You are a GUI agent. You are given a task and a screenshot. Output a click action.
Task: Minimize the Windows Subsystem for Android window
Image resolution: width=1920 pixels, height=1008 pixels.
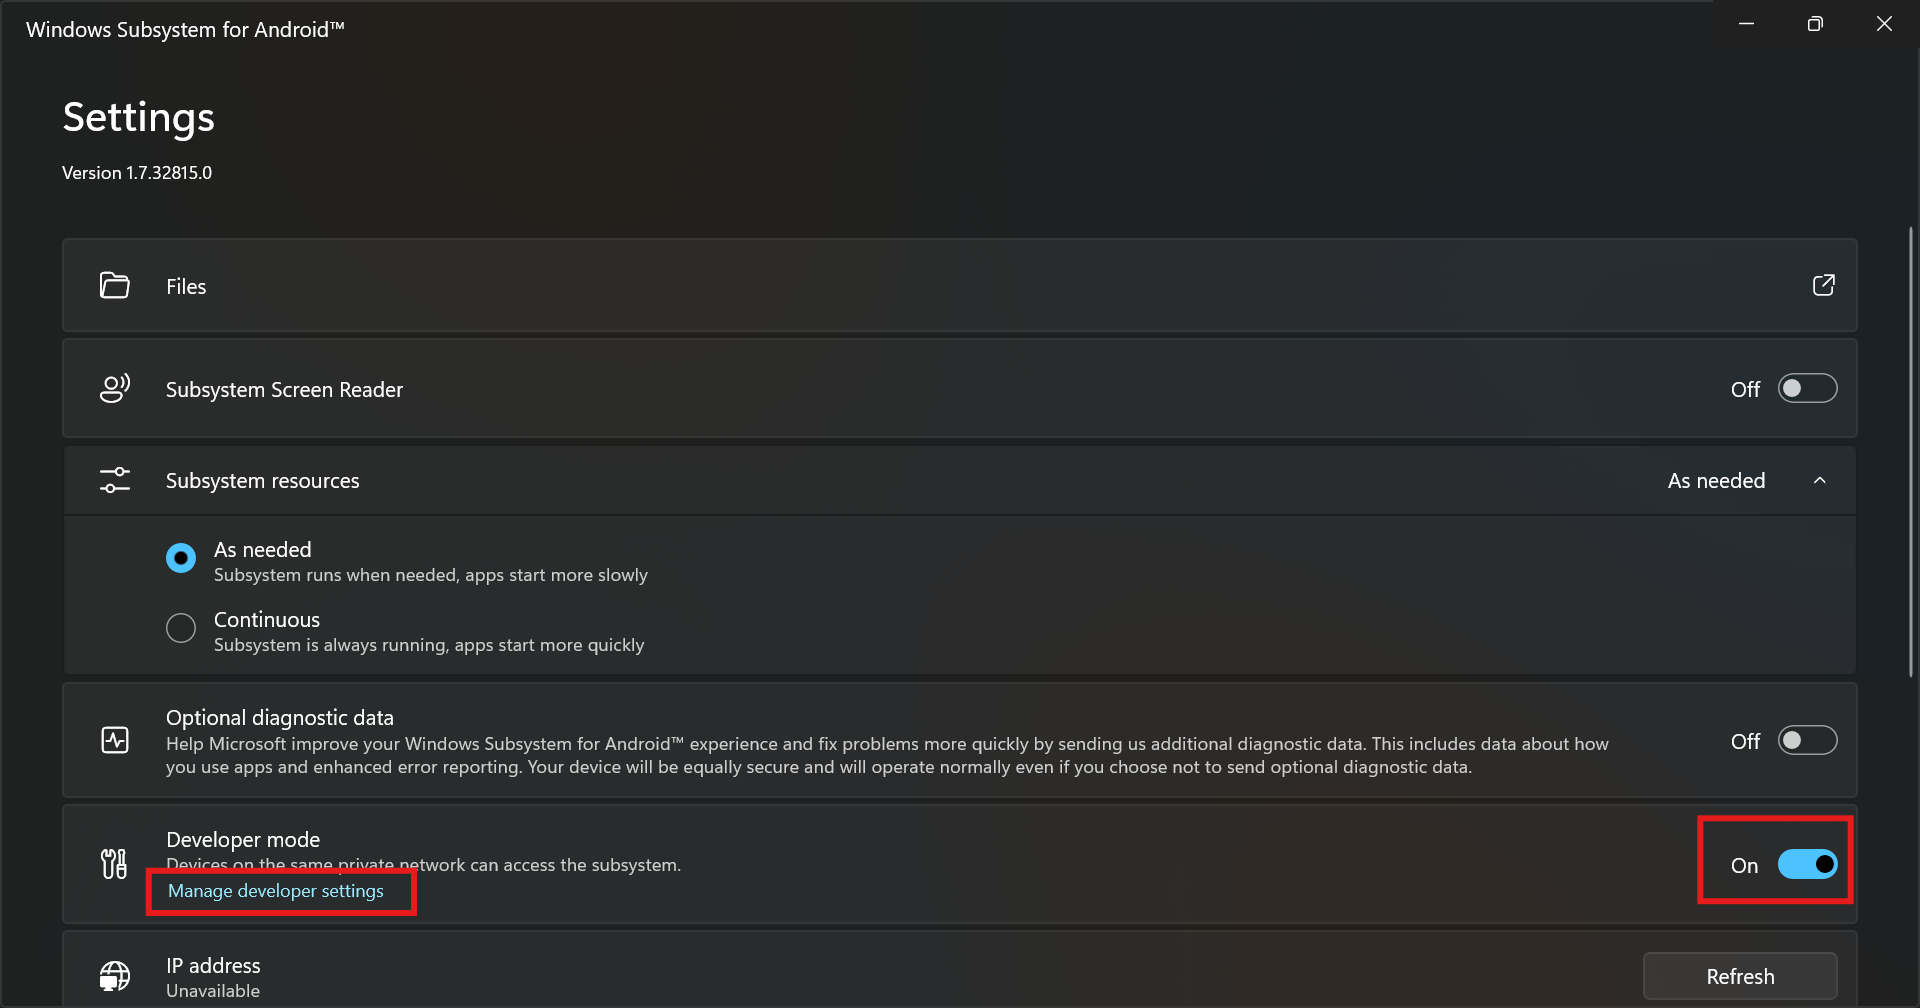pyautogui.click(x=1746, y=24)
